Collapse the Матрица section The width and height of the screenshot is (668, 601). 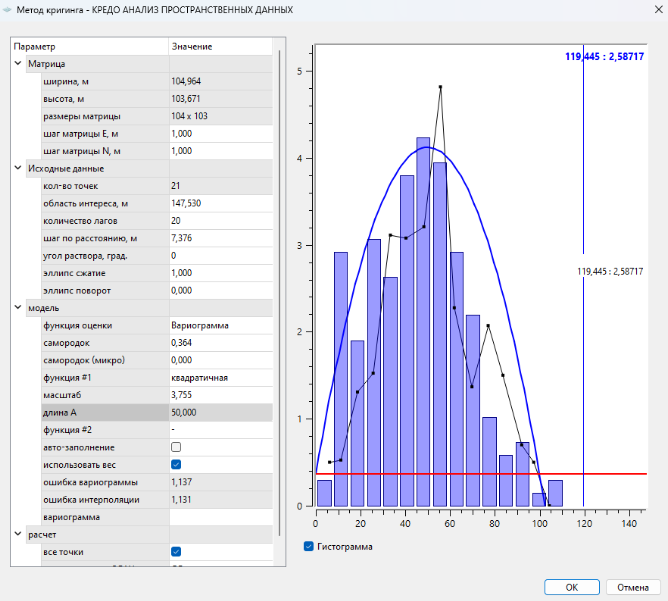[x=19, y=64]
